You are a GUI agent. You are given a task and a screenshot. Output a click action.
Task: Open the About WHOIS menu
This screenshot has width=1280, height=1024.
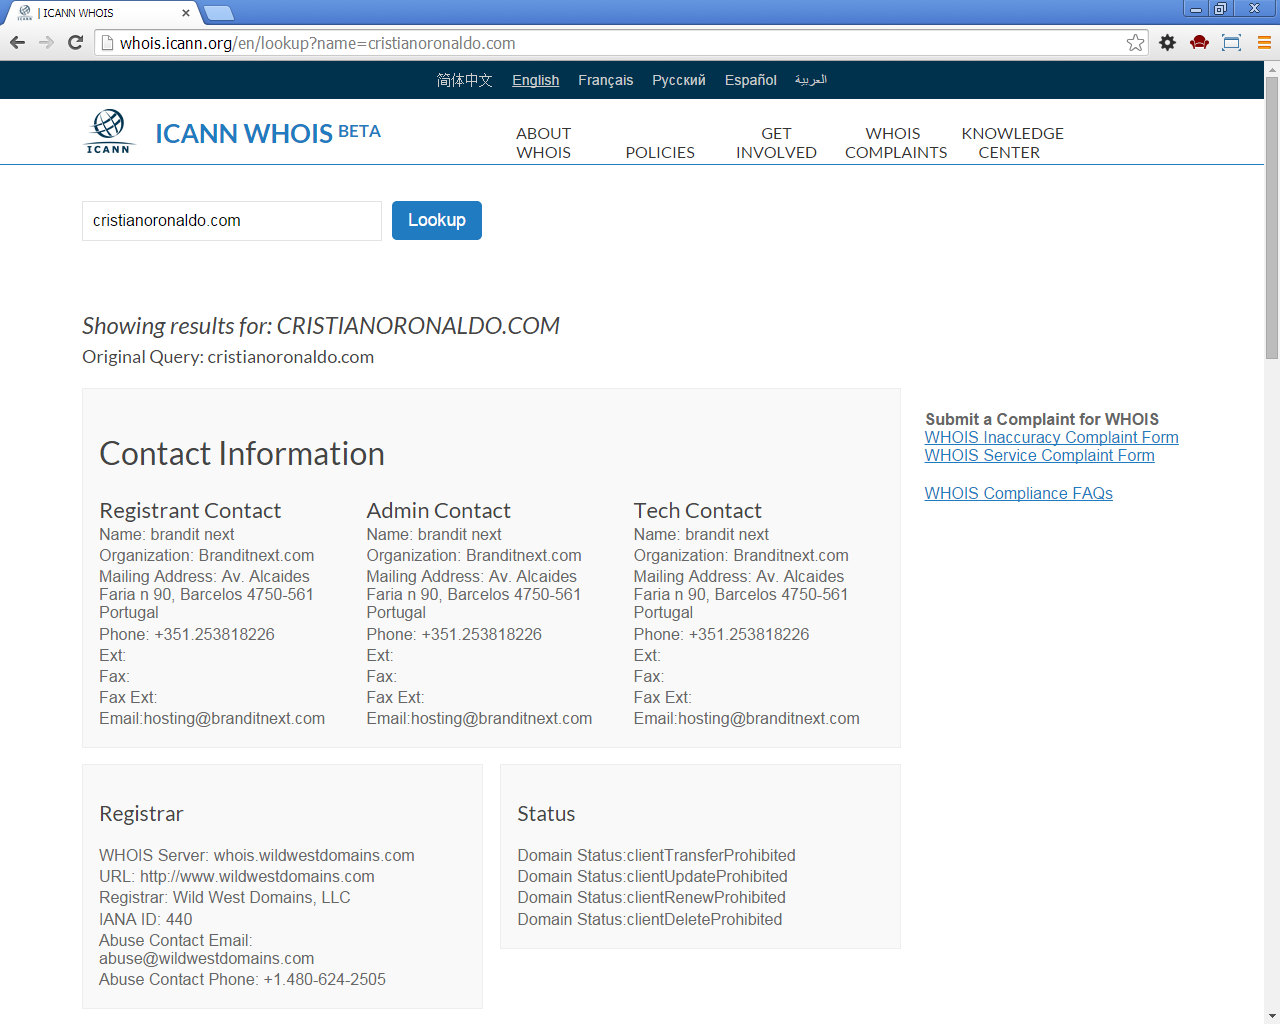click(544, 143)
